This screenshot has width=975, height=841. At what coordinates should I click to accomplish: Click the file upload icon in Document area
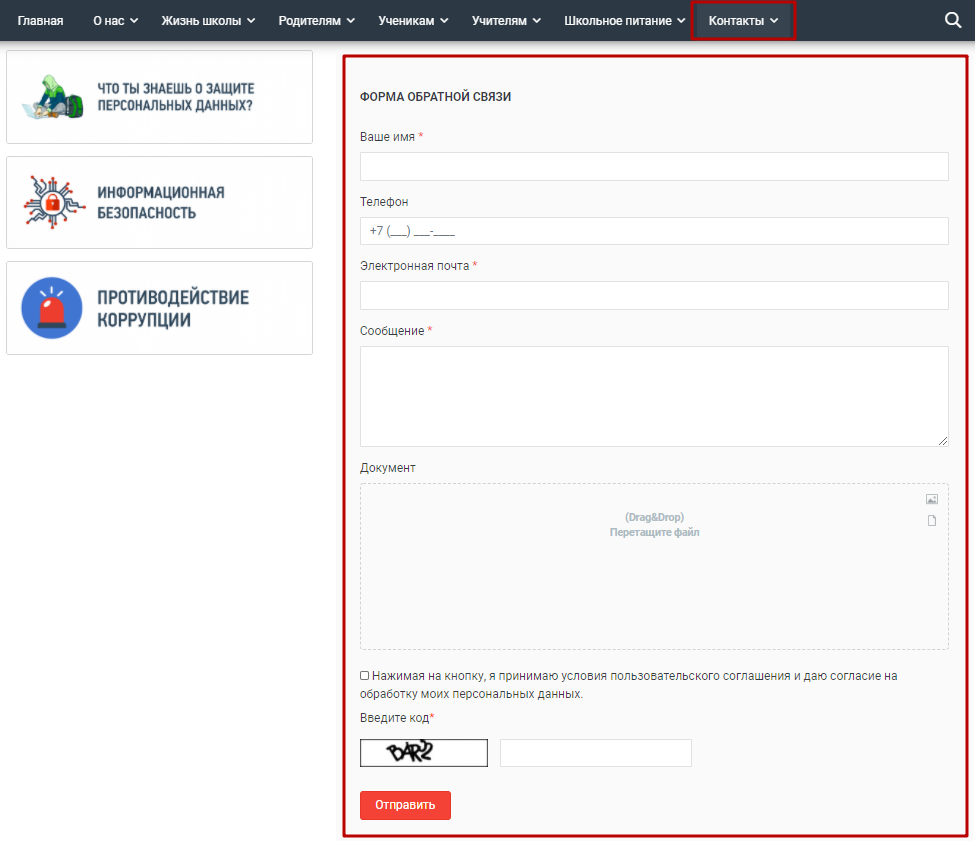point(931,520)
